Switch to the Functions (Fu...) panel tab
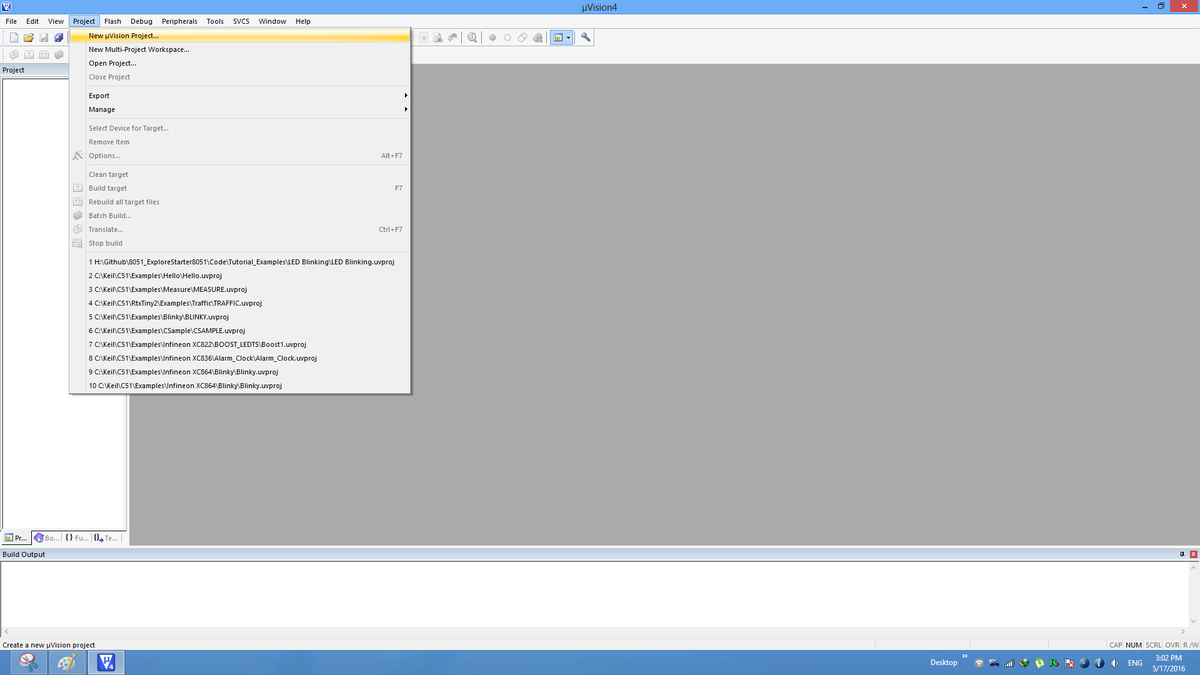Viewport: 1200px width, 675px height. click(x=76, y=538)
